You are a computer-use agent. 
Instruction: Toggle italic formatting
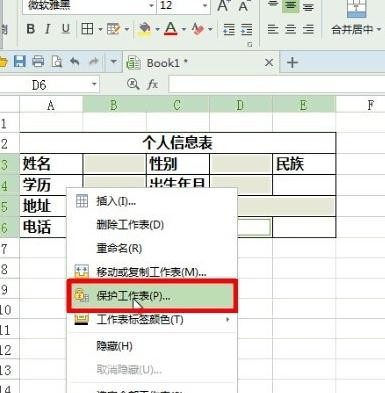tap(48, 29)
